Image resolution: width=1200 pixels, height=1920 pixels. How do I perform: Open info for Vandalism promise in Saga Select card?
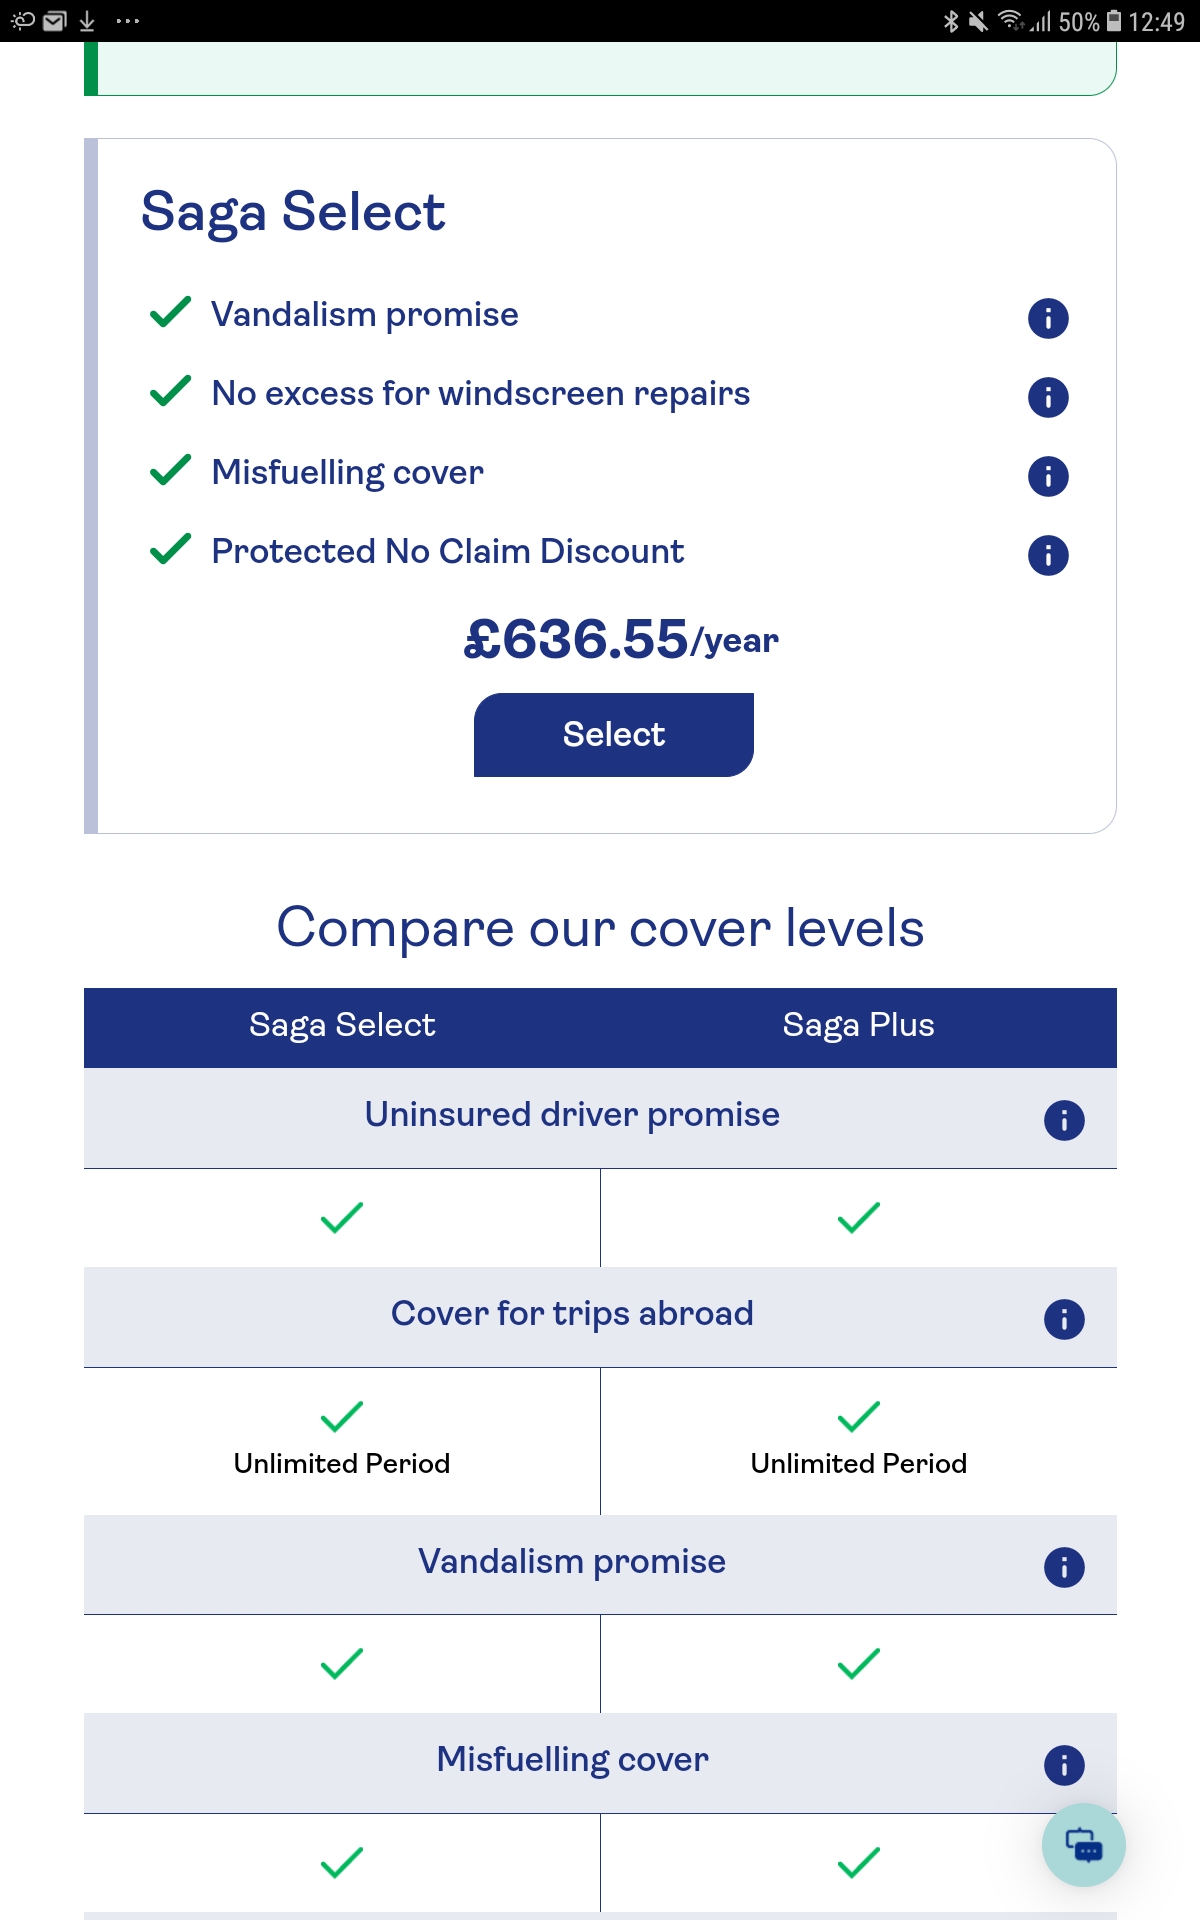(1048, 319)
